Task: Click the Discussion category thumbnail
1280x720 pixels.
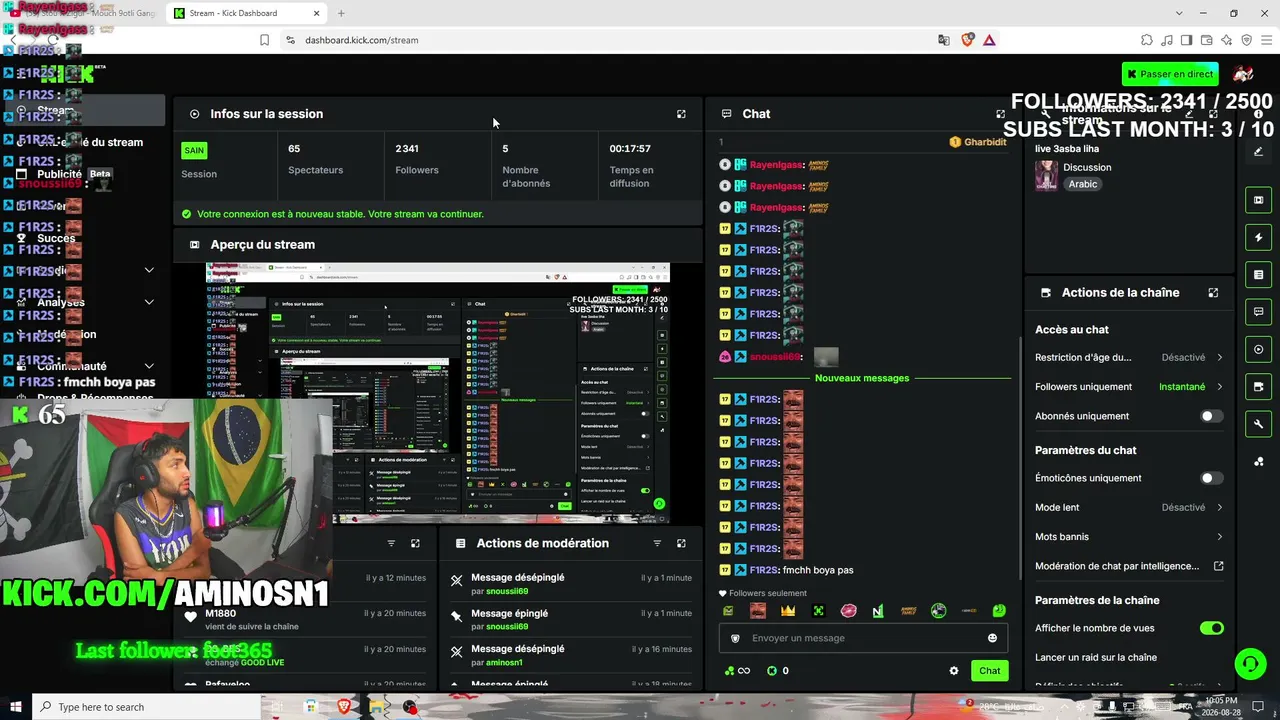Action: (1046, 175)
